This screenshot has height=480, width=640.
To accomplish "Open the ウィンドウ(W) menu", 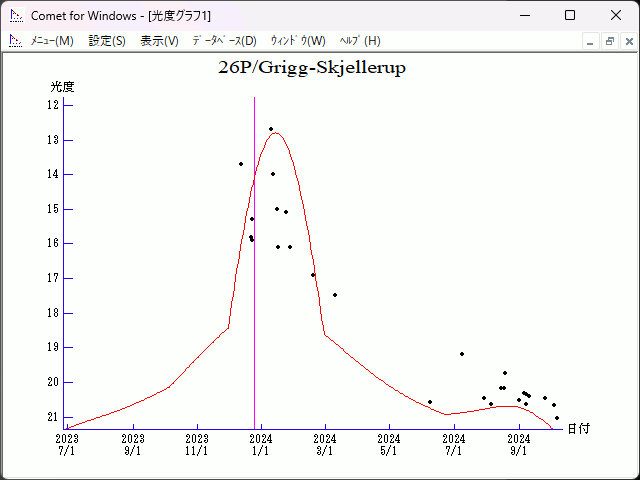I will [x=298, y=41].
